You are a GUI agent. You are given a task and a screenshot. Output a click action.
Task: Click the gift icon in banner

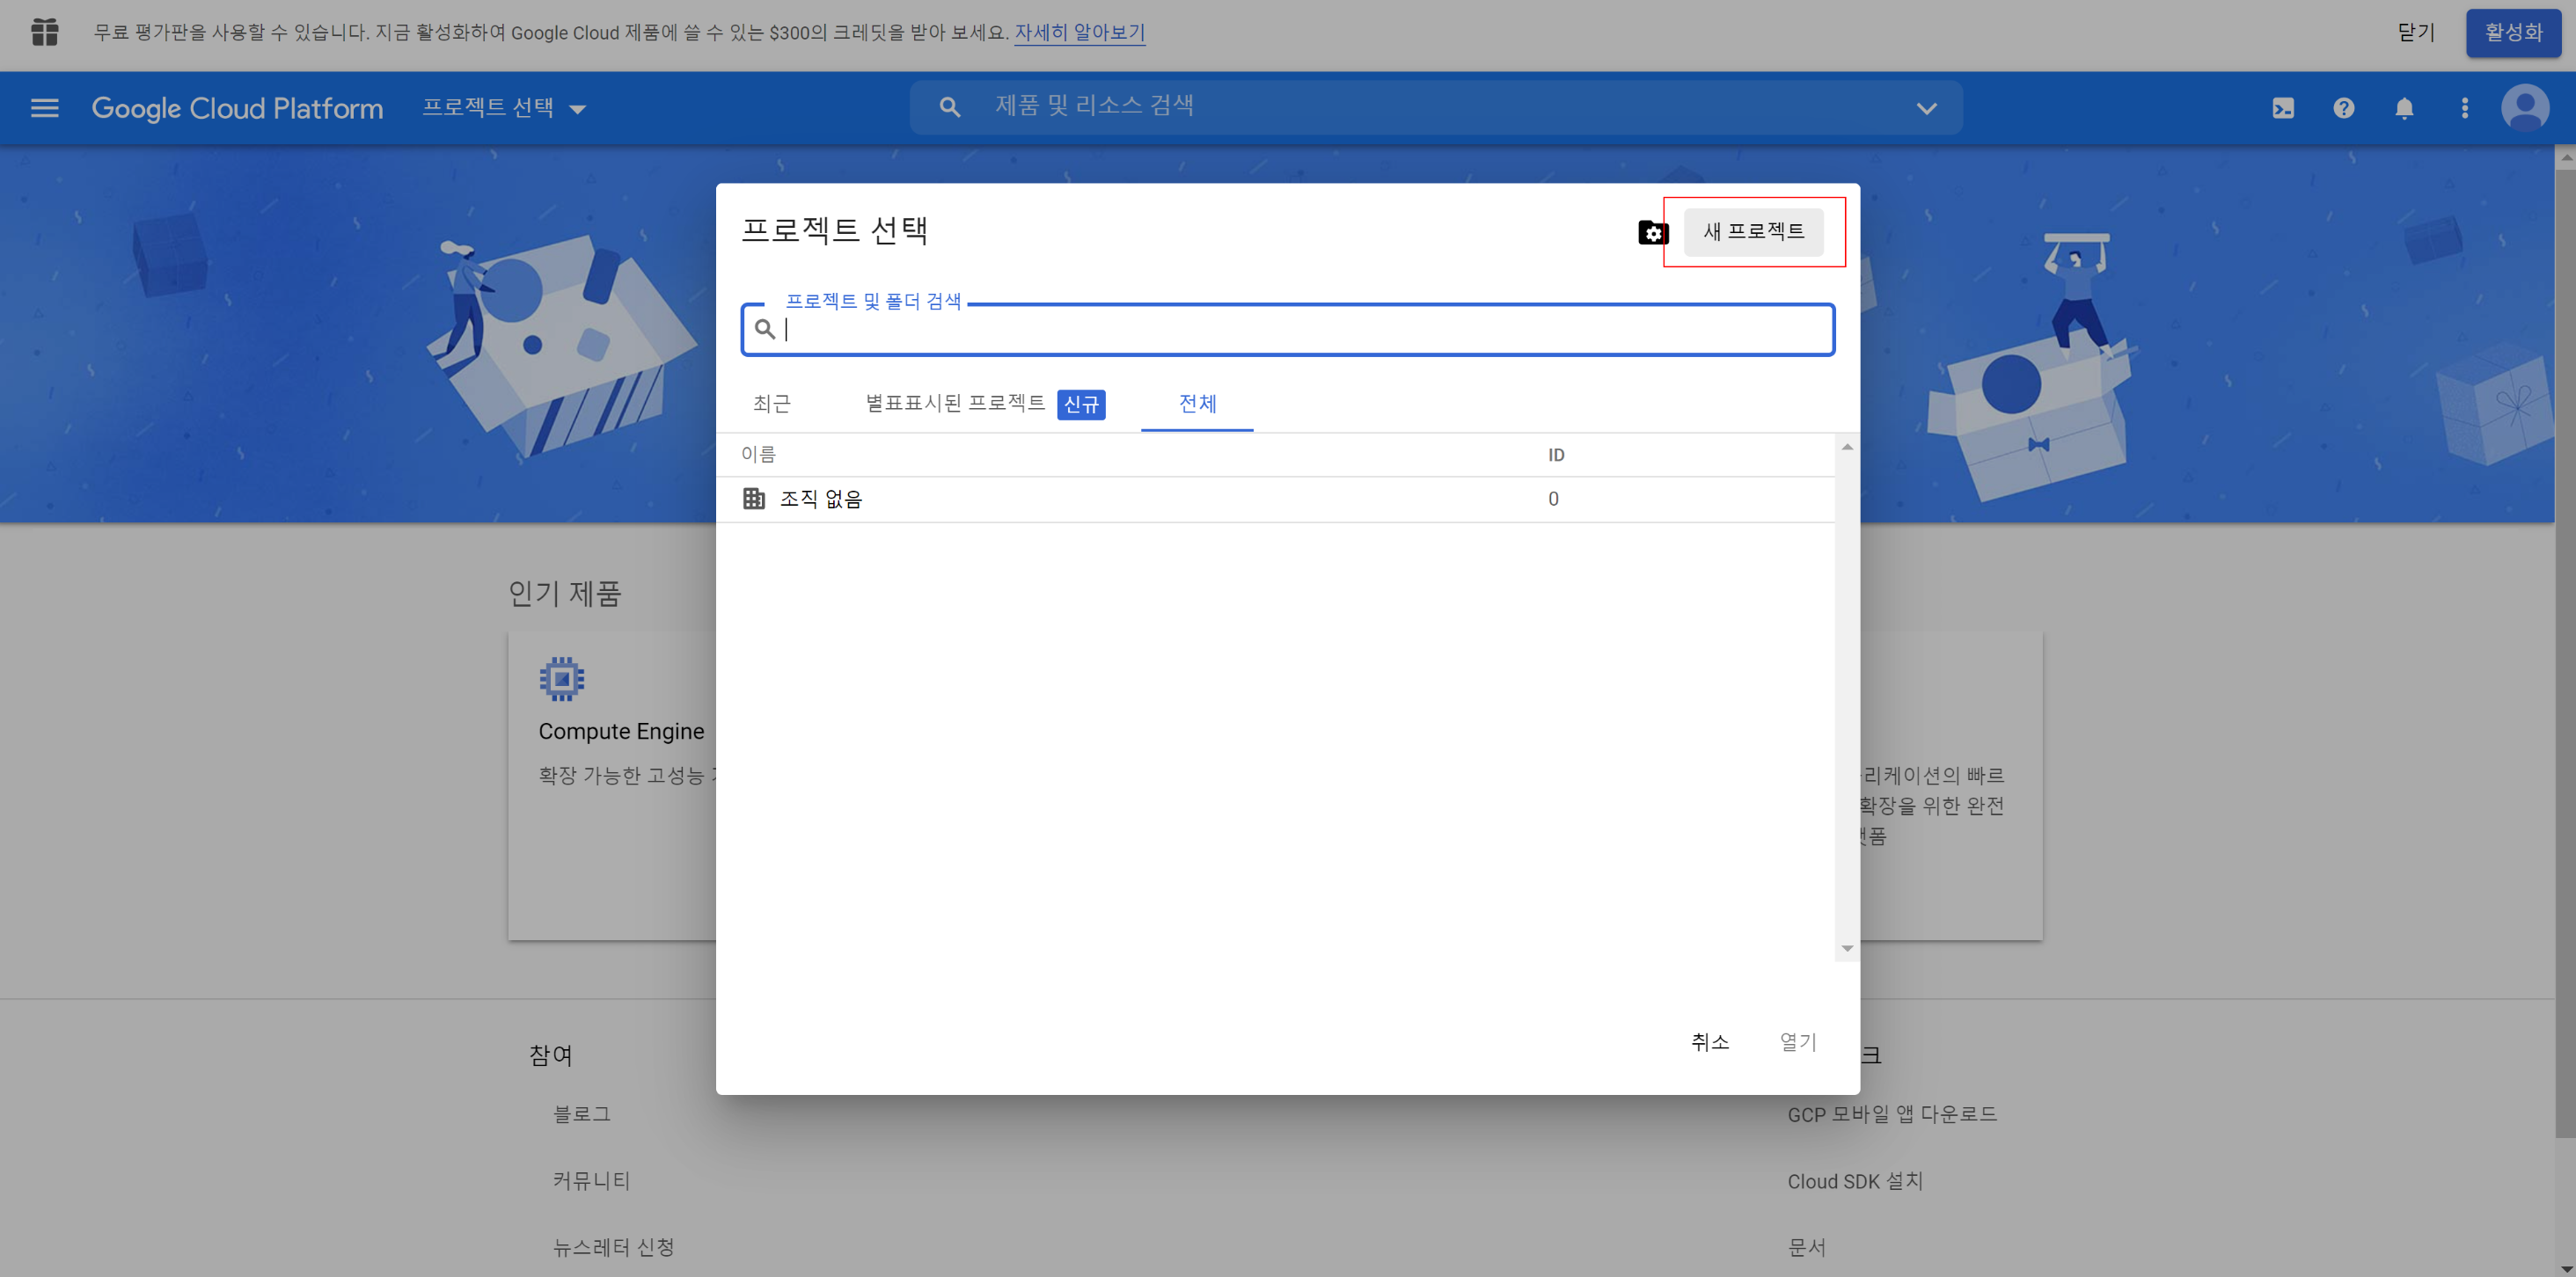[x=45, y=32]
